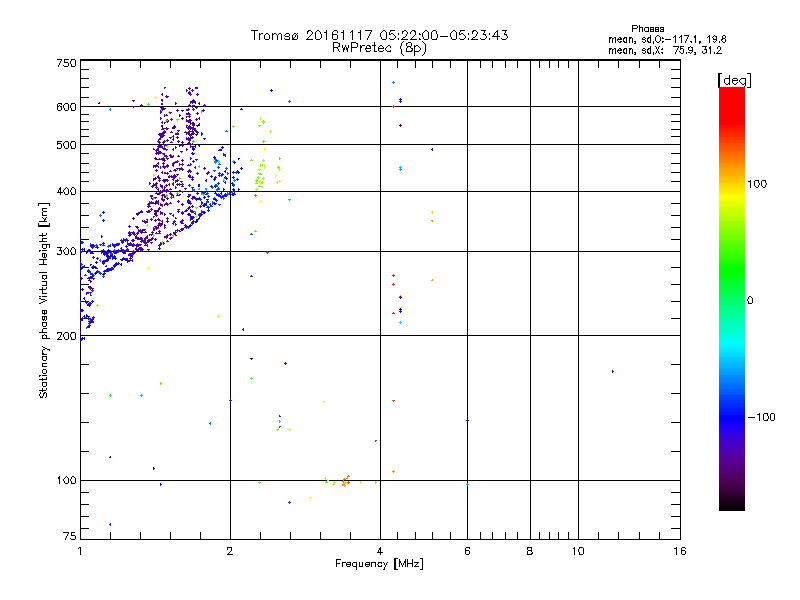Click the colorbar tick label '-100'
Viewport: 800px width, 600px height.
click(x=761, y=417)
